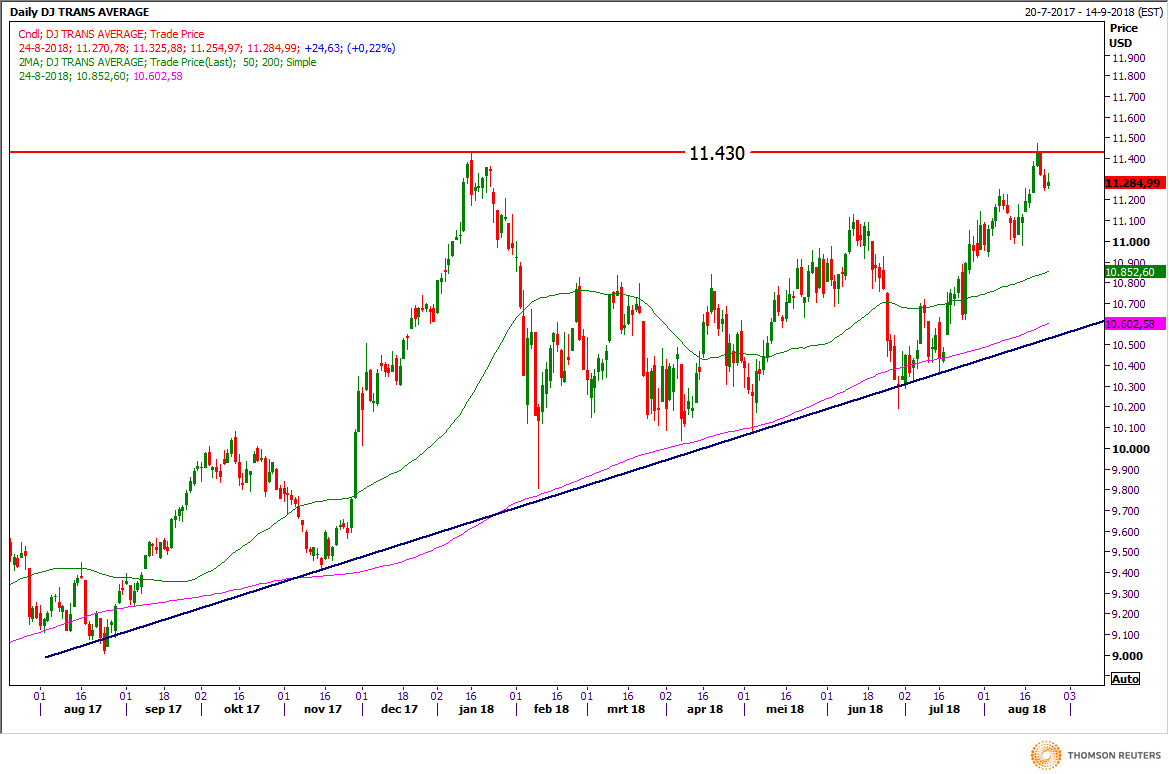The height and width of the screenshot is (774, 1169).
Task: Click the 10.700 price axis label
Action: coord(1129,304)
